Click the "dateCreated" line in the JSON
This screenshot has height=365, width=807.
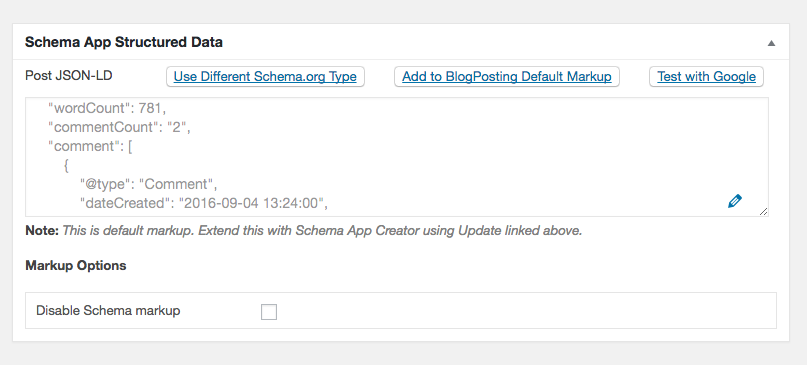coord(204,203)
